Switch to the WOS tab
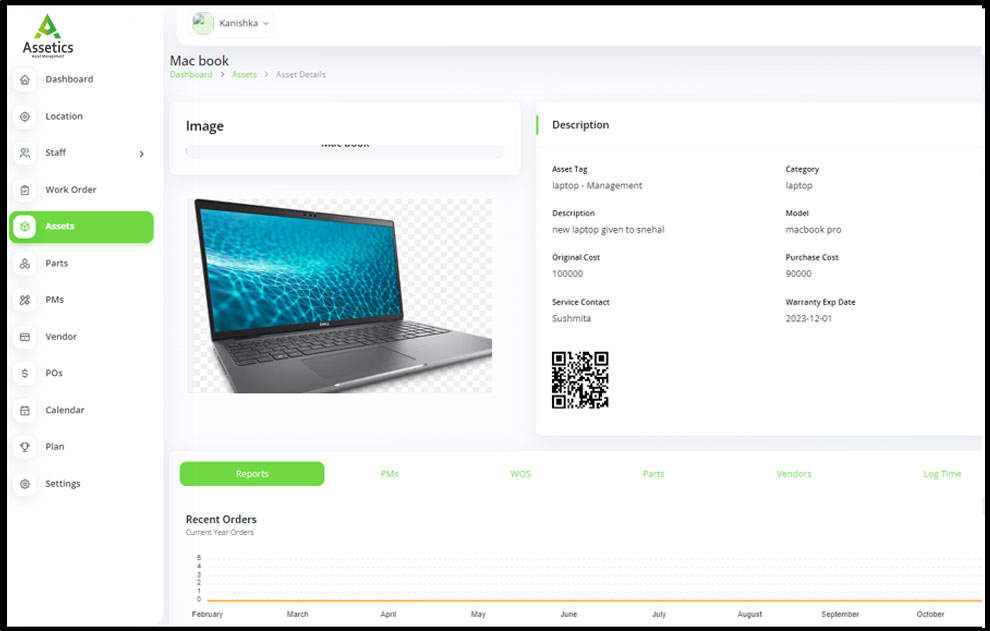The width and height of the screenshot is (990, 631). pyautogui.click(x=520, y=474)
